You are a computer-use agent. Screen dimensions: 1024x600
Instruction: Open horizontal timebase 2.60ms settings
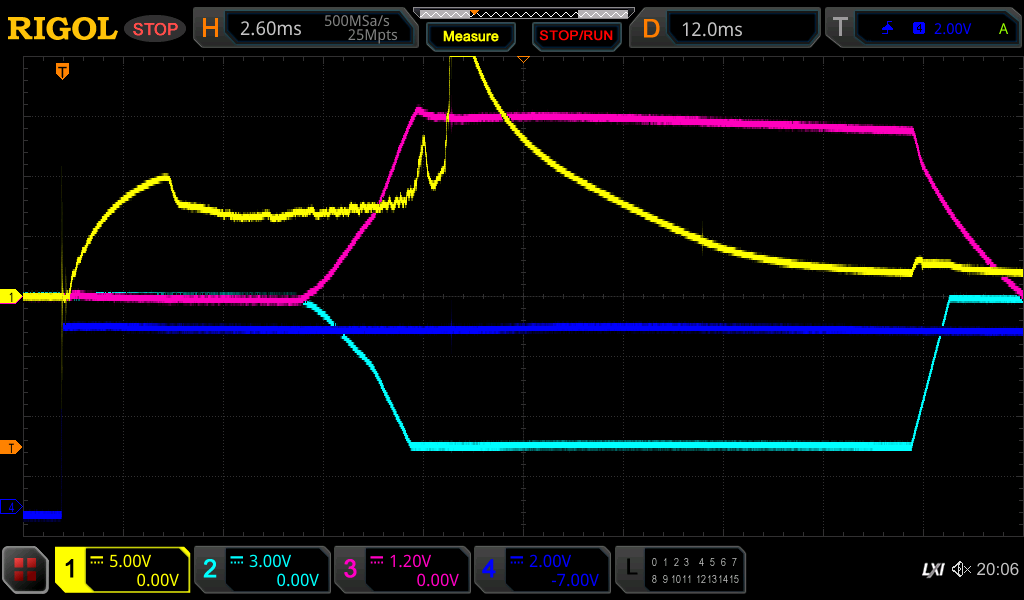[307, 29]
